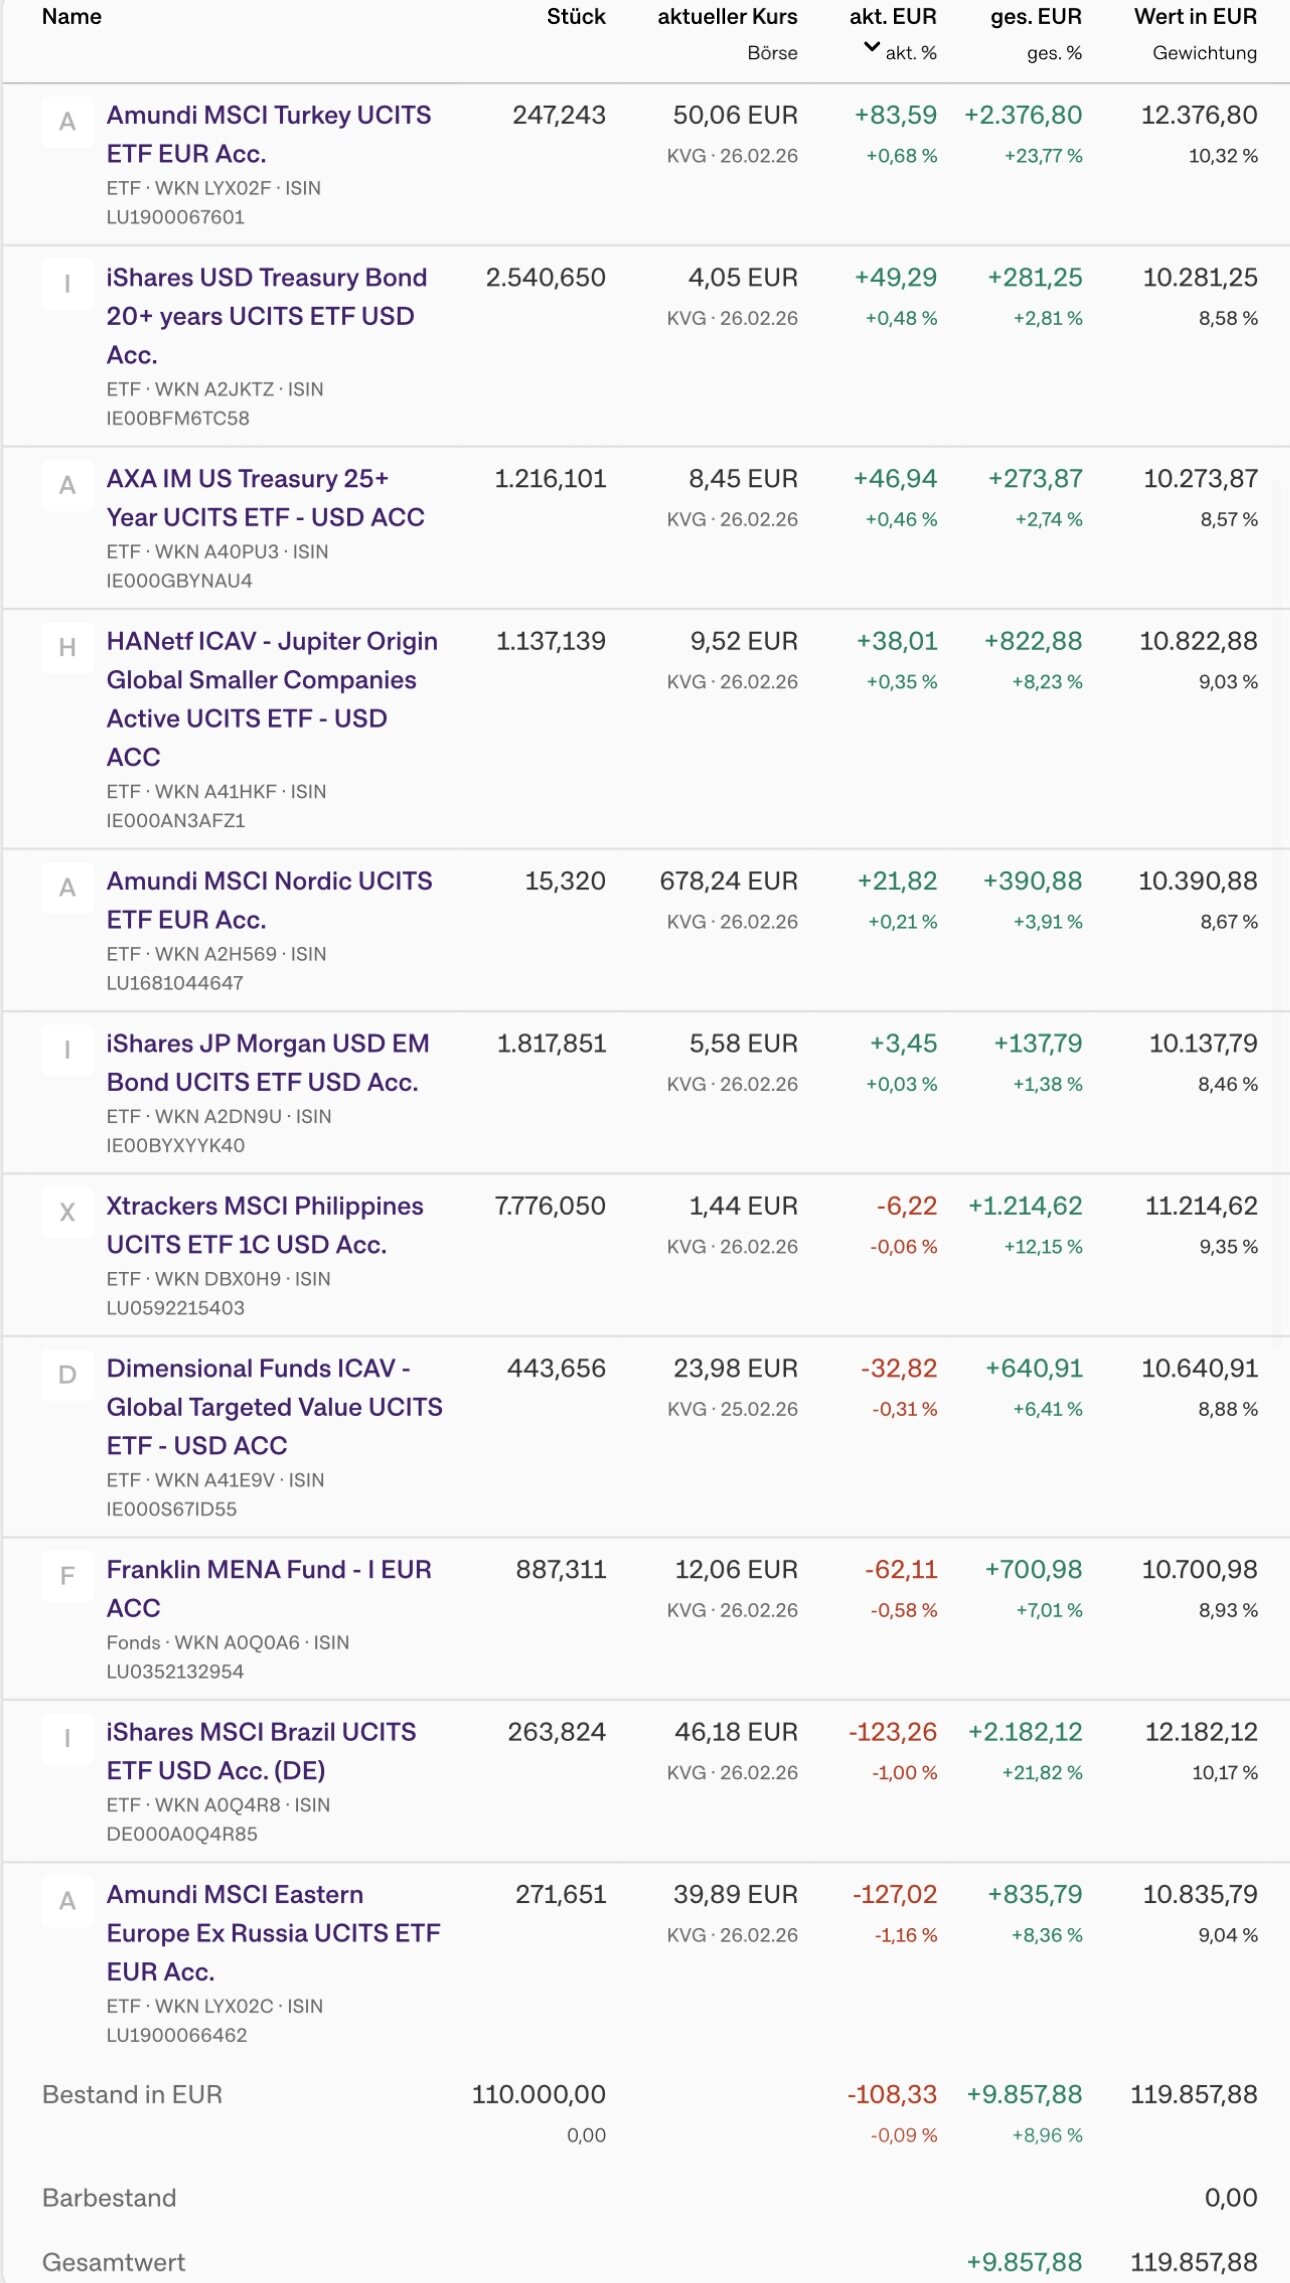1290x2283 pixels.
Task: Click the AXA IM US Treasury letter icon
Action: tap(67, 486)
